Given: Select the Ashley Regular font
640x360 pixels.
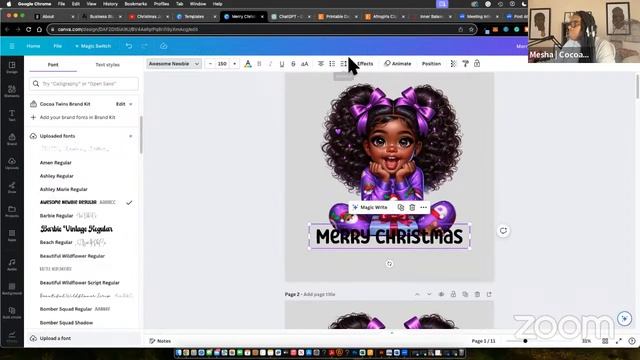Looking at the screenshot, I should click(x=57, y=176).
